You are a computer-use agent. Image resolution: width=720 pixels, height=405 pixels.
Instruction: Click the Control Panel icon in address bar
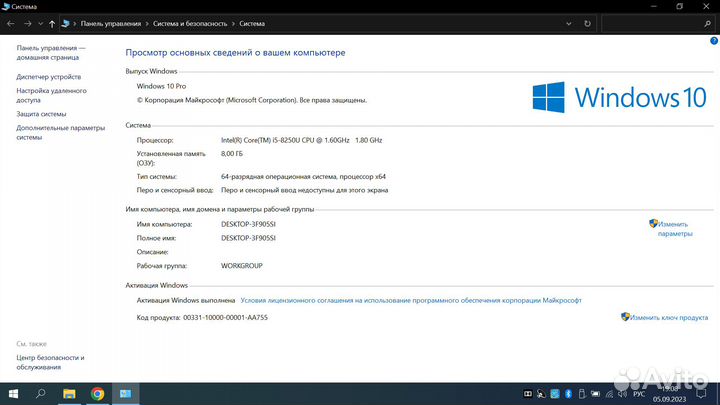(x=65, y=23)
